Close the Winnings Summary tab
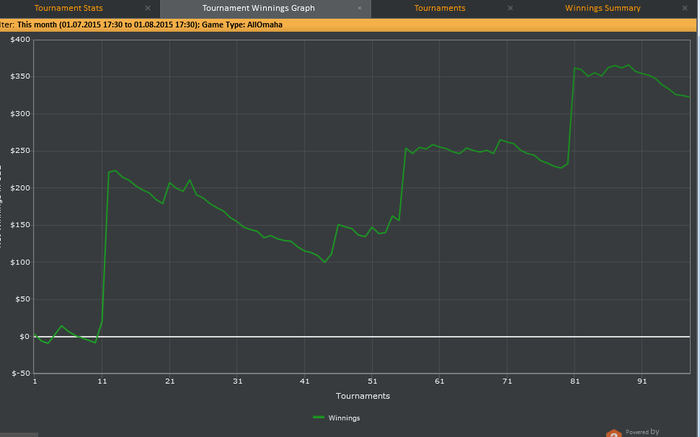 pos(685,8)
